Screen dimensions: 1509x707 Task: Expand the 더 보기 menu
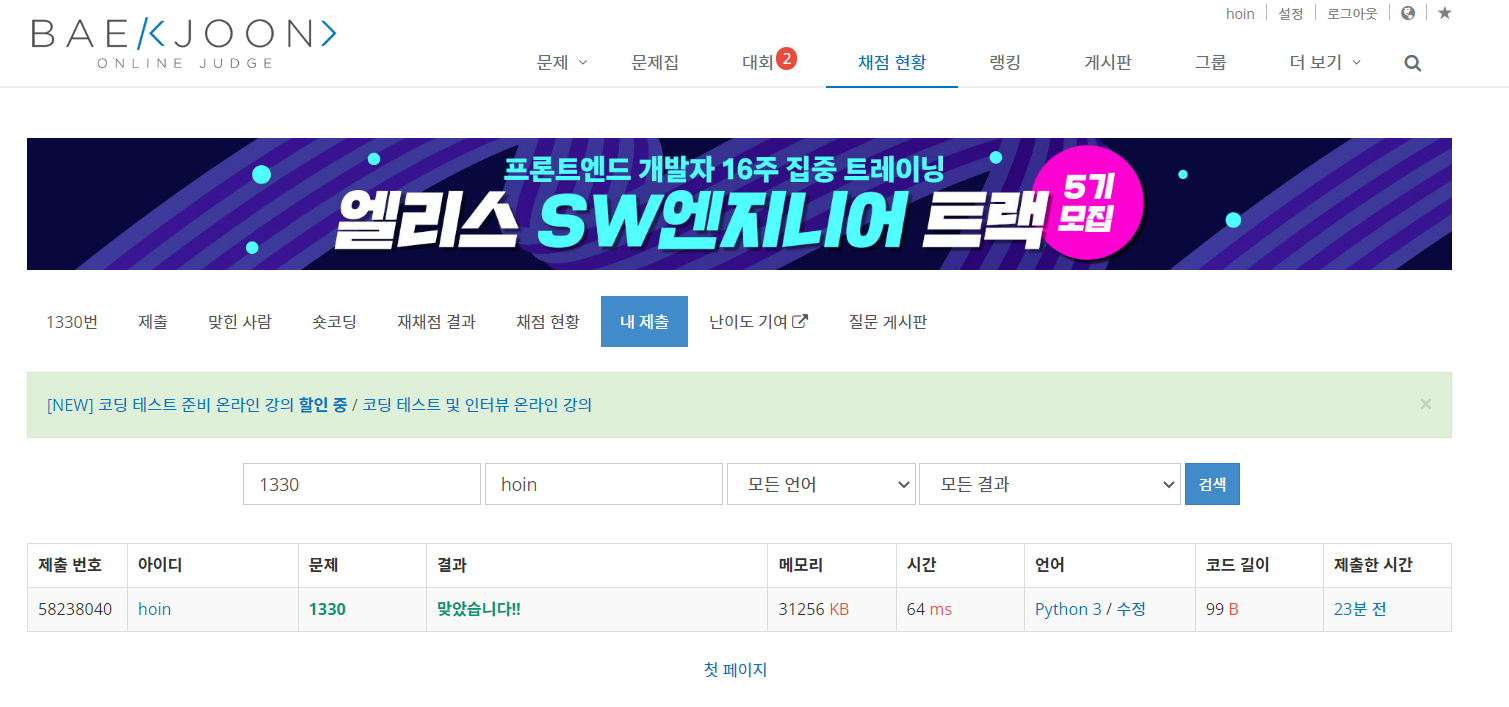[x=1325, y=62]
